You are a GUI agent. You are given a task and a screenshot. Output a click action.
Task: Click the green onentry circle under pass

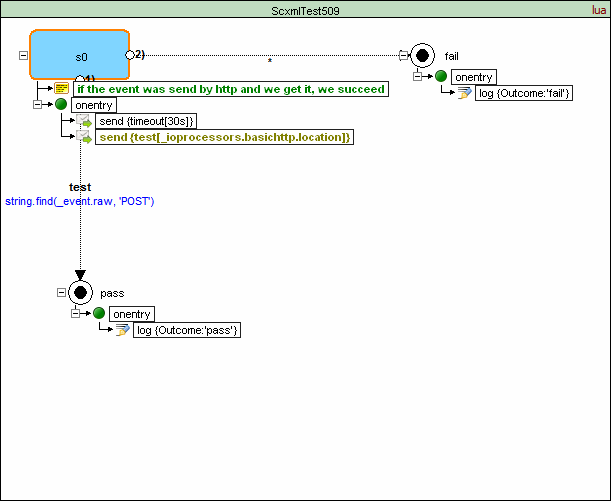pyautogui.click(x=98, y=314)
